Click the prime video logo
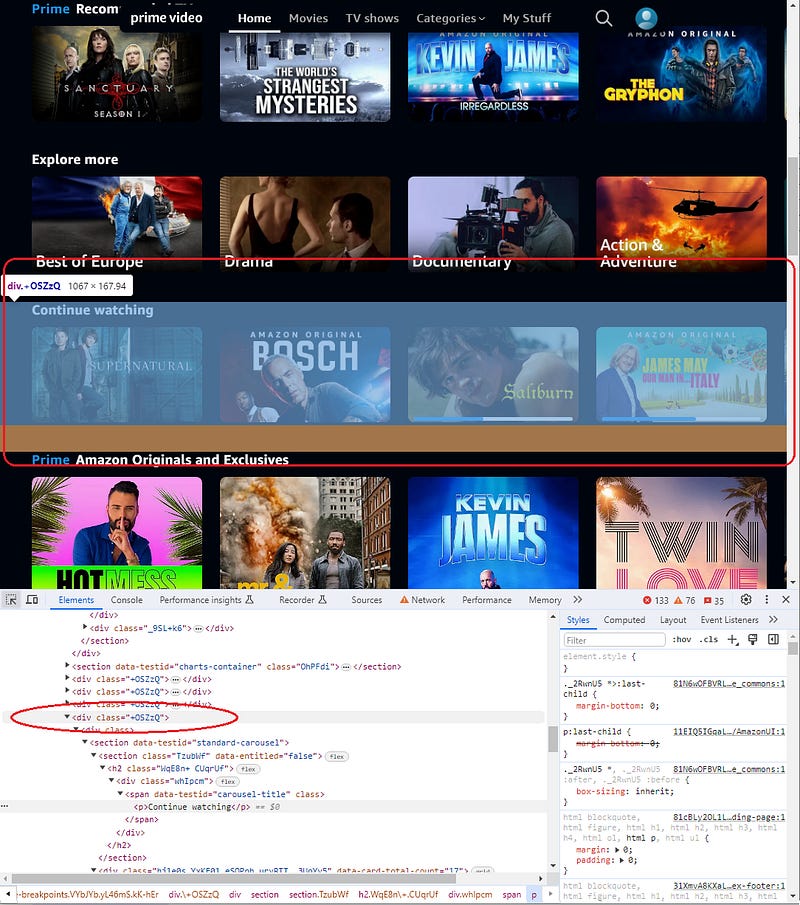Screen dimensions: 800x905 tap(166, 18)
